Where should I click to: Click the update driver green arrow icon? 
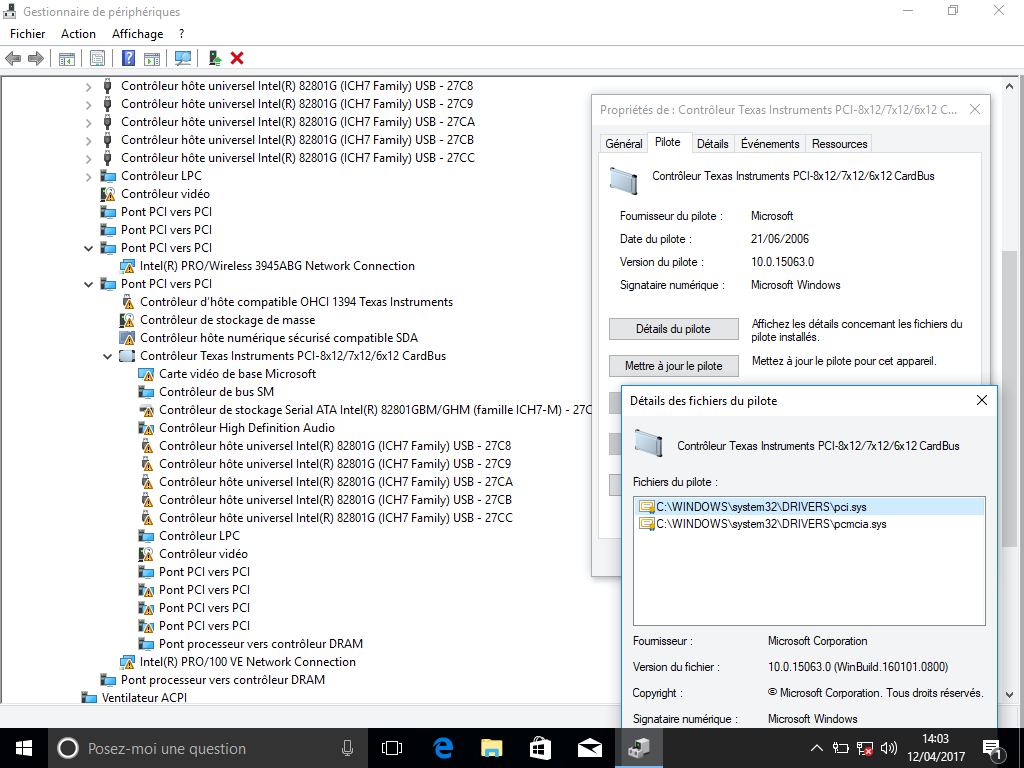tap(215, 59)
